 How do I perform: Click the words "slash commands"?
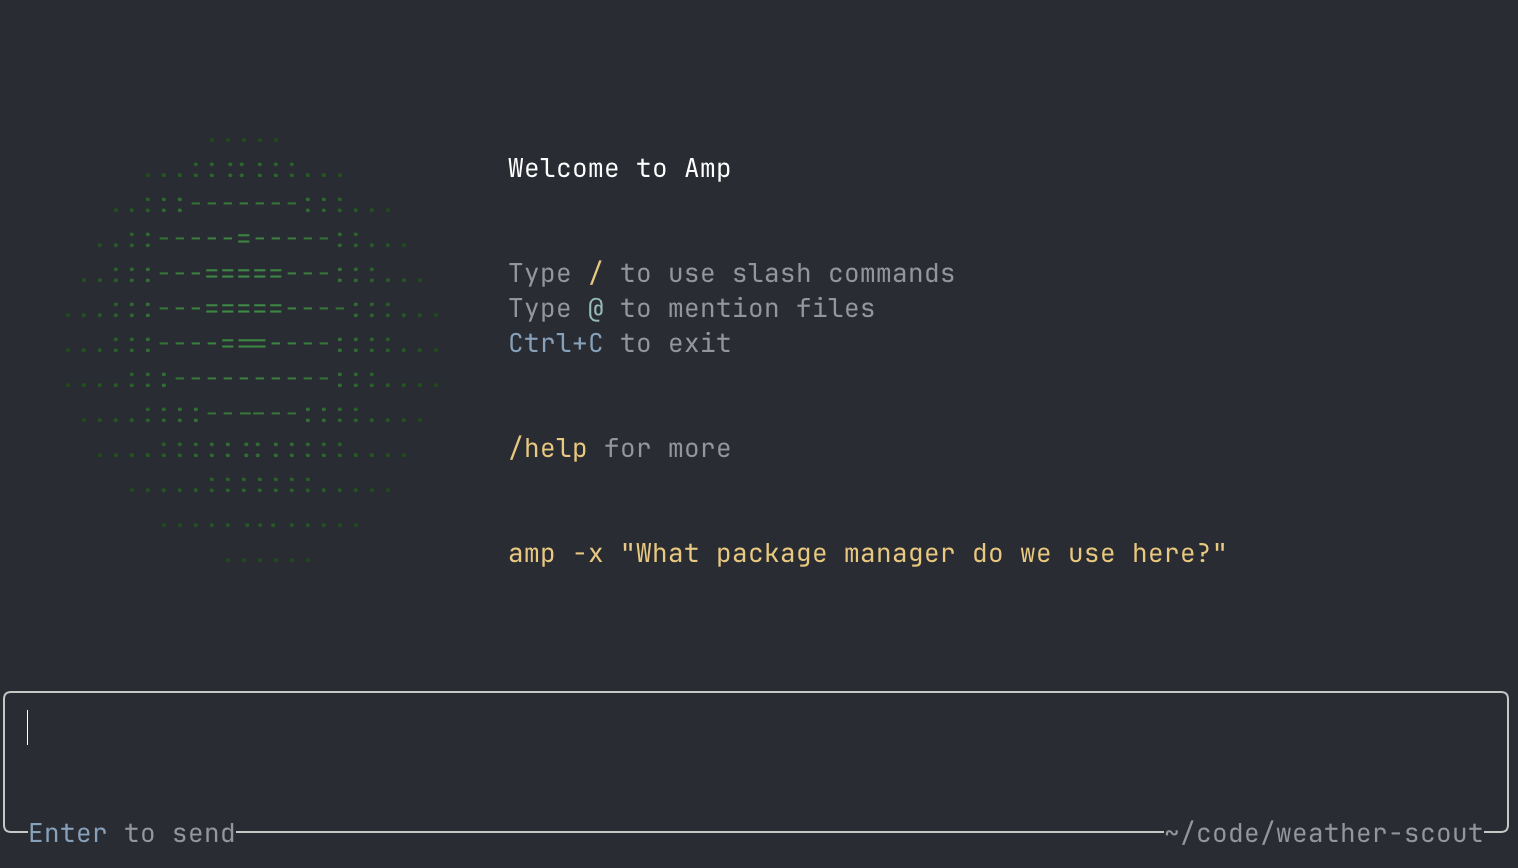coord(843,274)
